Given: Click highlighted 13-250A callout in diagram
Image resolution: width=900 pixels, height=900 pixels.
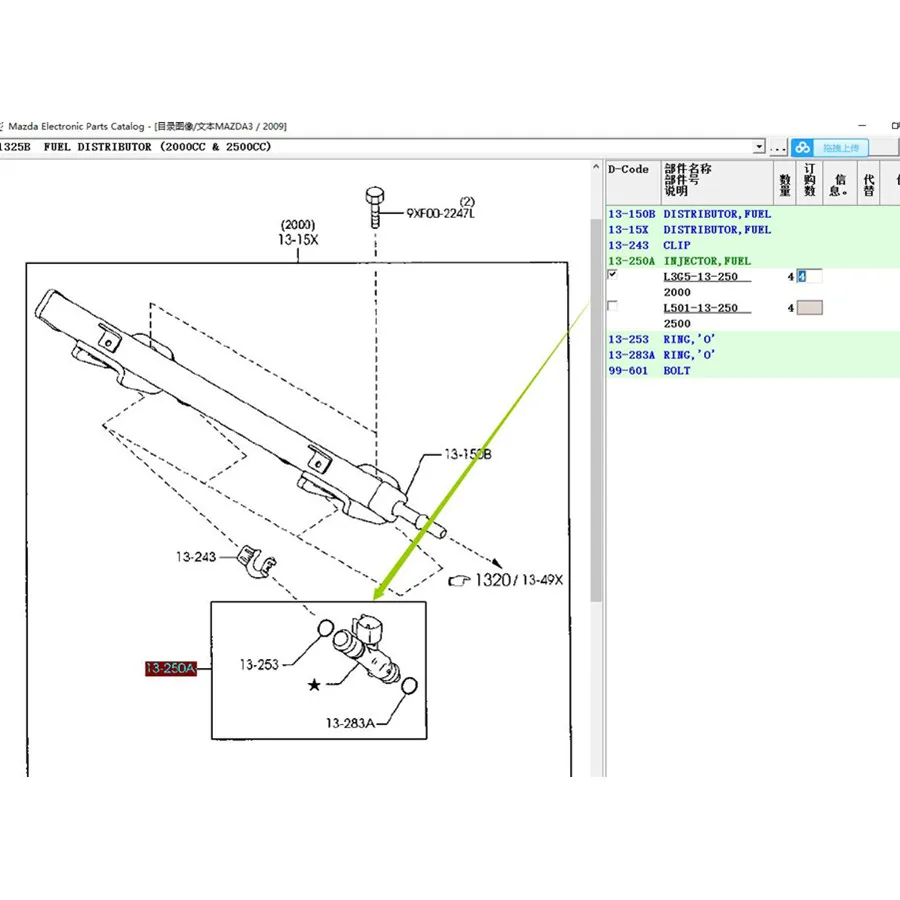Looking at the screenshot, I should [x=171, y=669].
